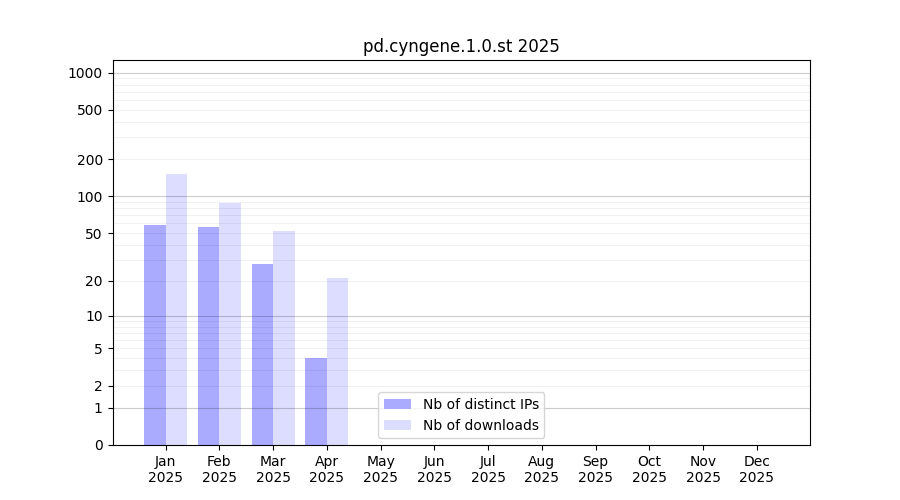Select the January downloads bar
The height and width of the screenshot is (500, 900).
pyautogui.click(x=176, y=310)
